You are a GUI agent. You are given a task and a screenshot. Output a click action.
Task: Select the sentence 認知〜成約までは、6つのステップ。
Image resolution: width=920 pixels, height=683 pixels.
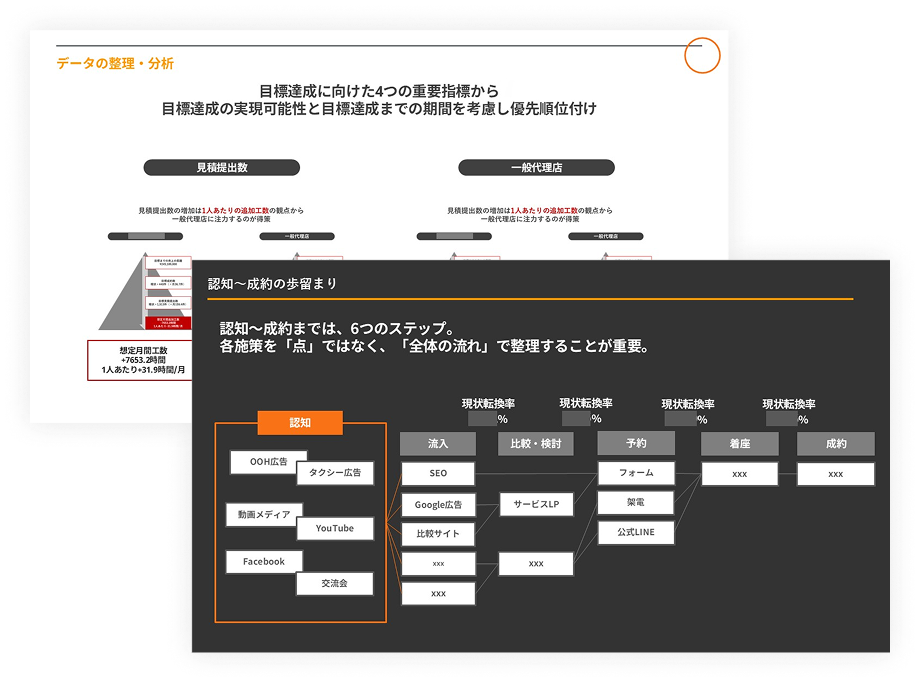pyautogui.click(x=337, y=328)
